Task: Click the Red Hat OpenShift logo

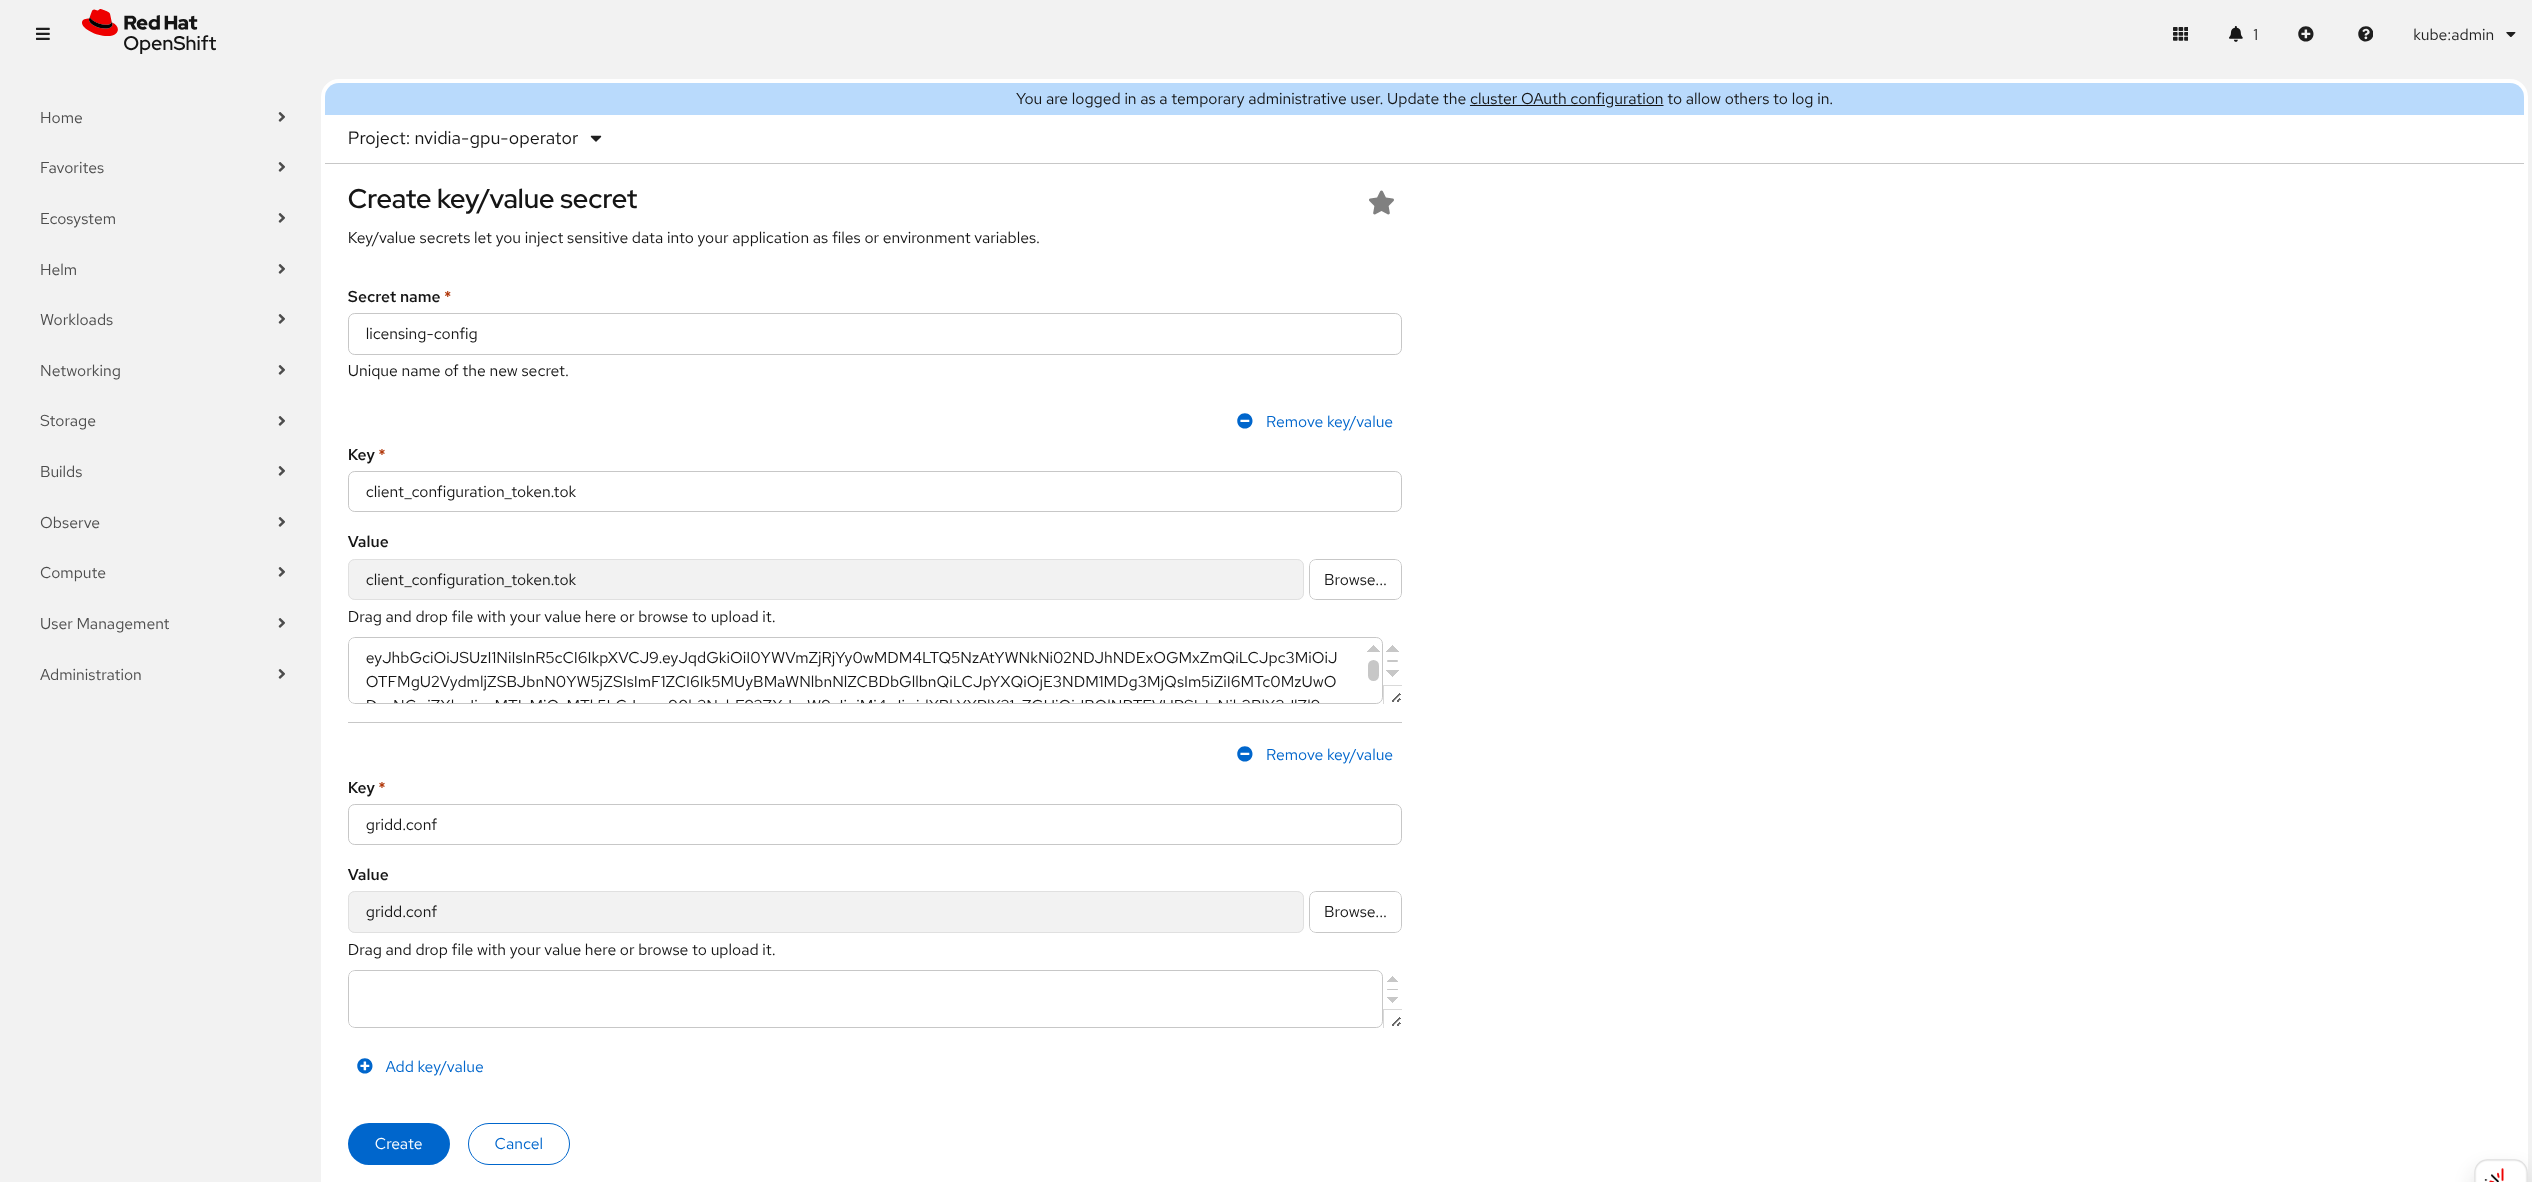Action: click(150, 32)
